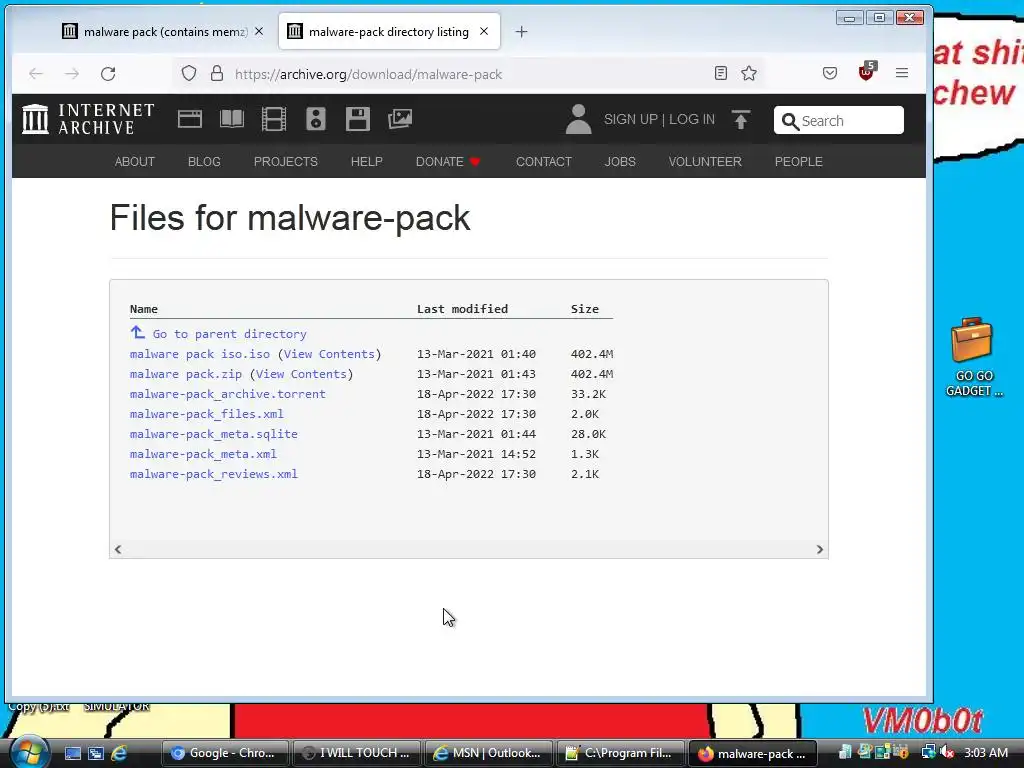Close the malware pack (contains memz) tab

(259, 31)
